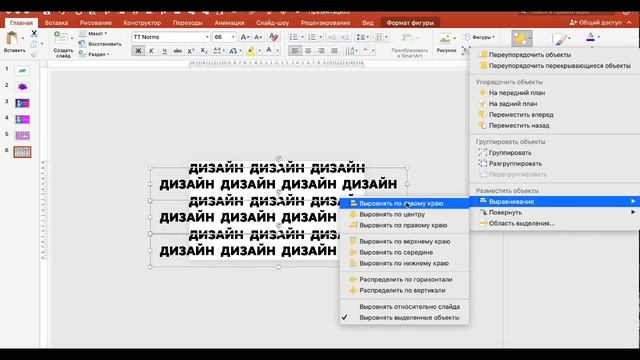Click the text highlight color marker
The image size is (640, 360).
(251, 51)
